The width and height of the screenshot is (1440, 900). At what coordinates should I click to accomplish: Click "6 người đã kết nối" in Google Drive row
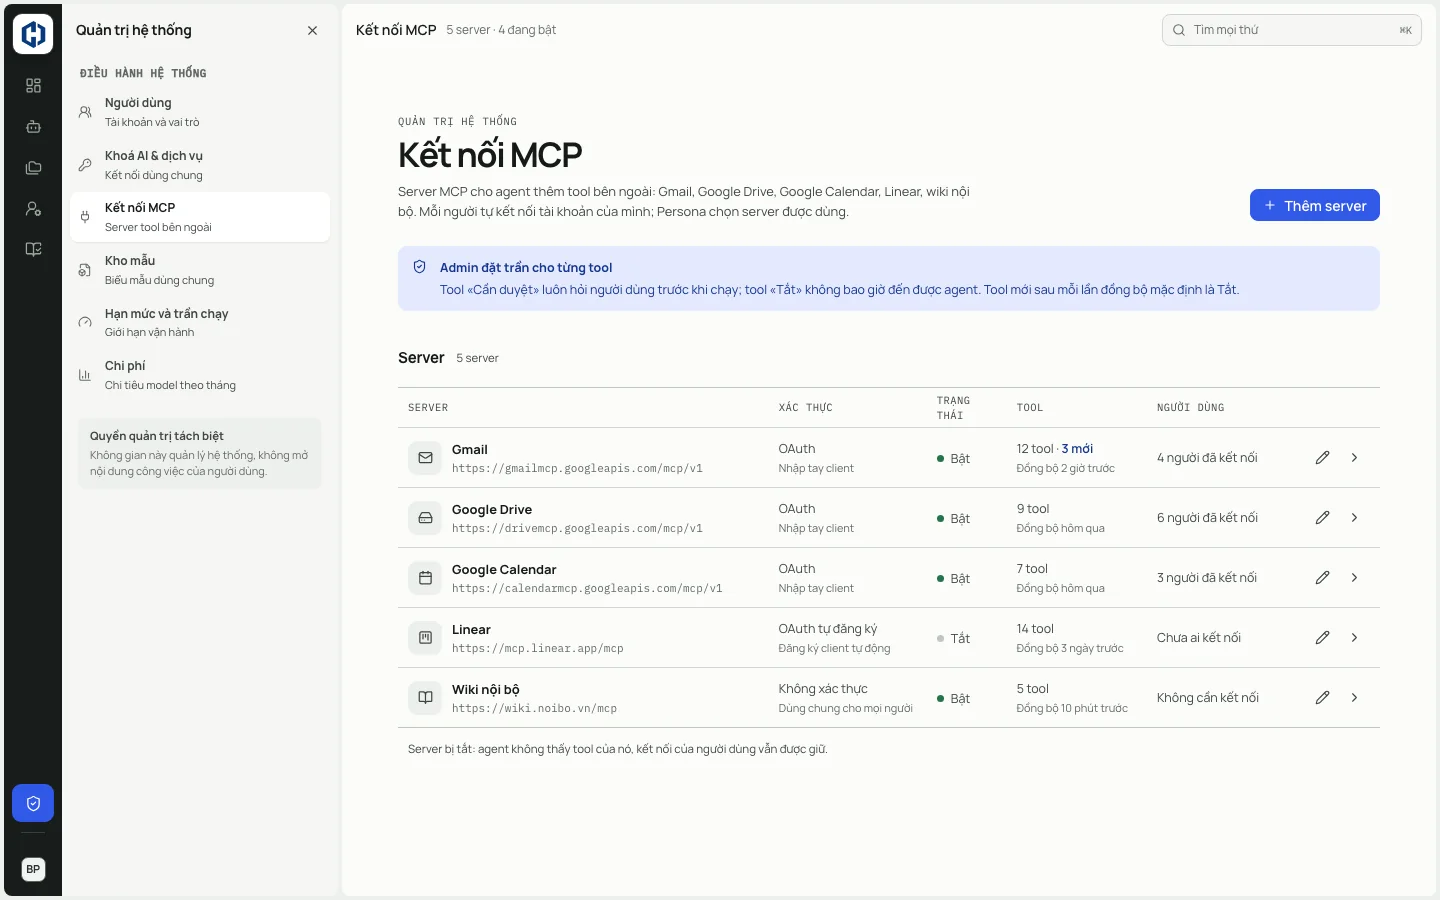[1207, 518]
